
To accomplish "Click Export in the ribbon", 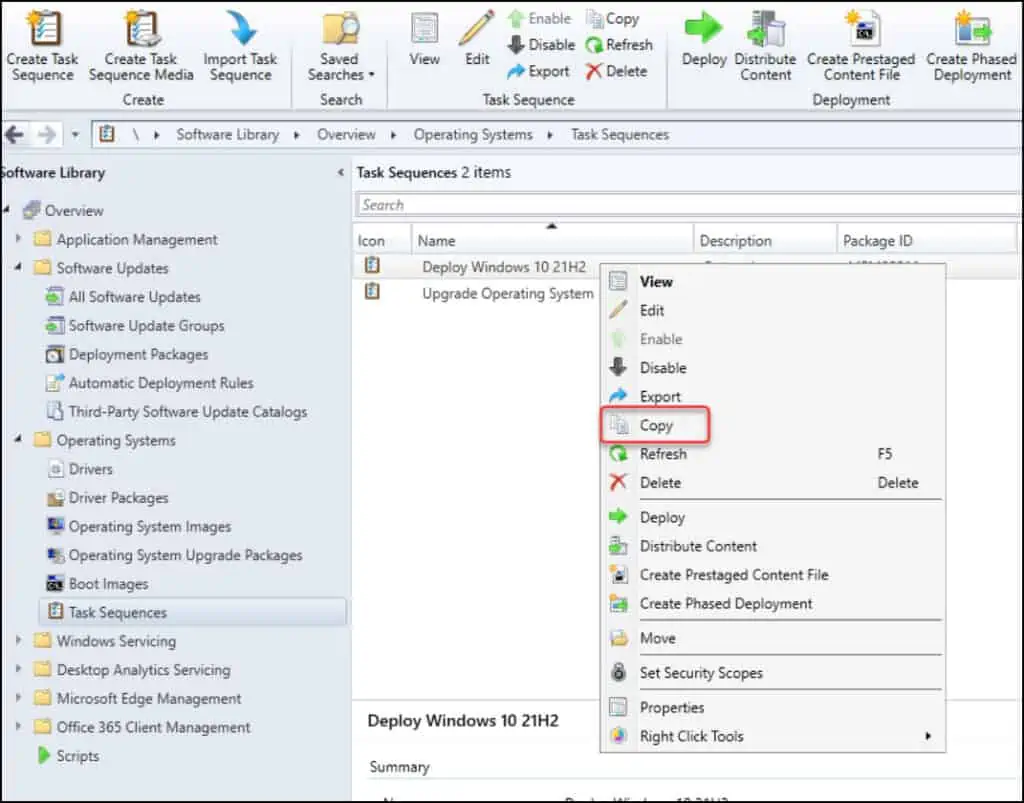I will click(539, 71).
